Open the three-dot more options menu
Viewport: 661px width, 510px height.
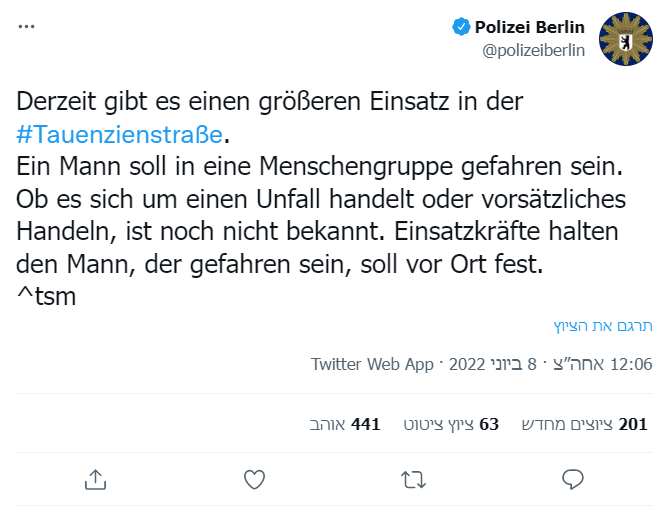click(26, 27)
